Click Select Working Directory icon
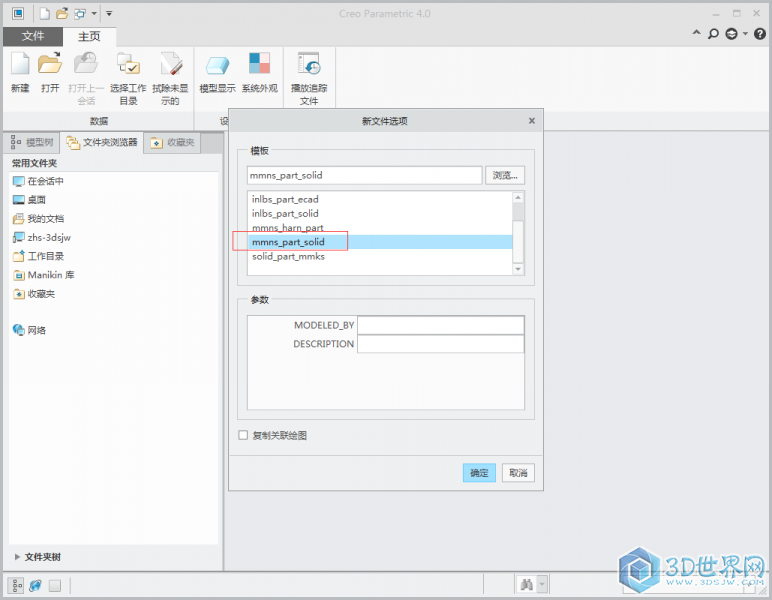772x600 pixels. [128, 64]
